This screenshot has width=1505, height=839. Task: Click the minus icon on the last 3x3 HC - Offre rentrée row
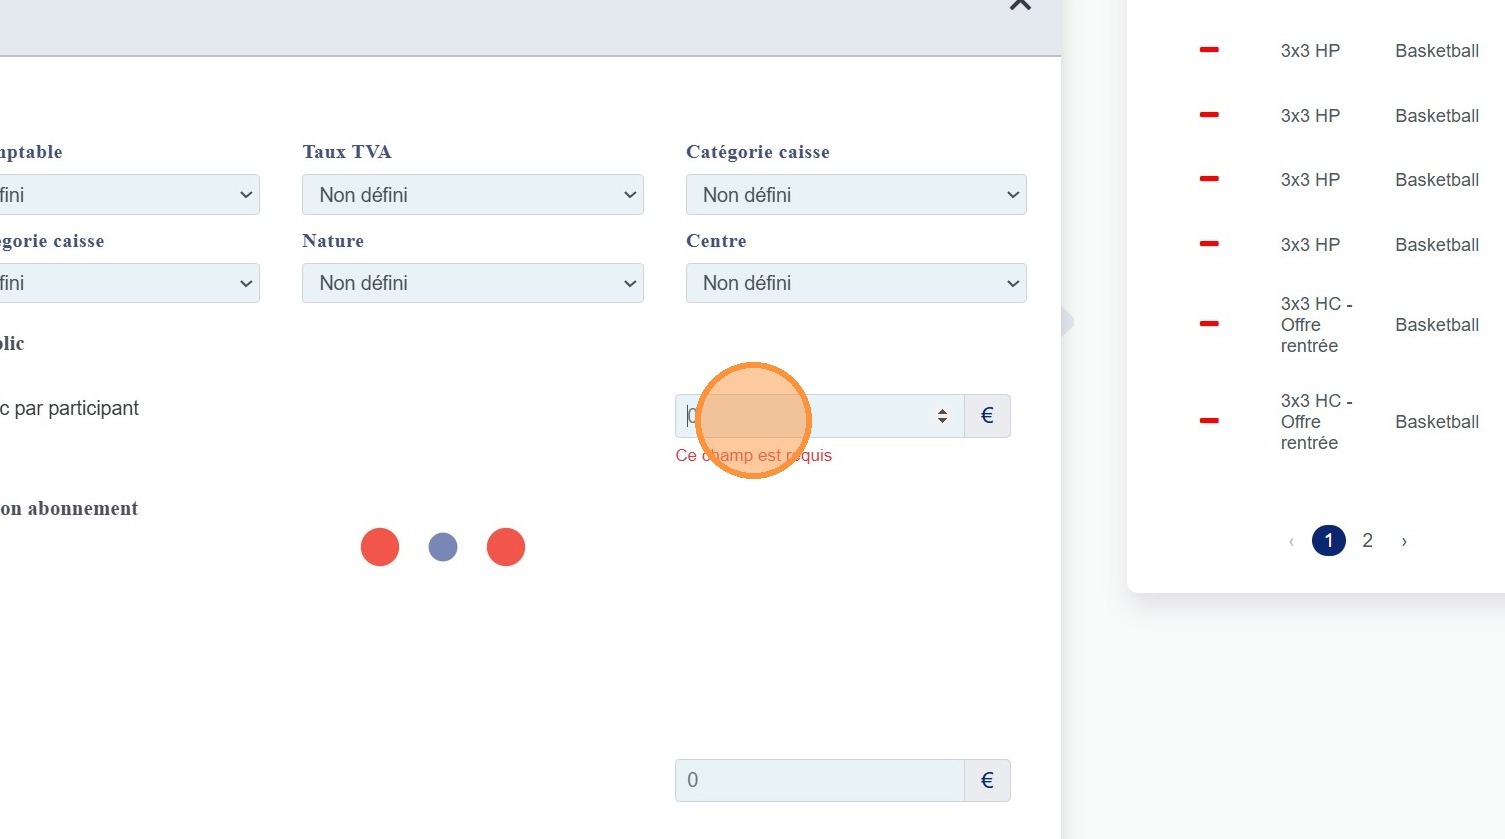(1209, 421)
